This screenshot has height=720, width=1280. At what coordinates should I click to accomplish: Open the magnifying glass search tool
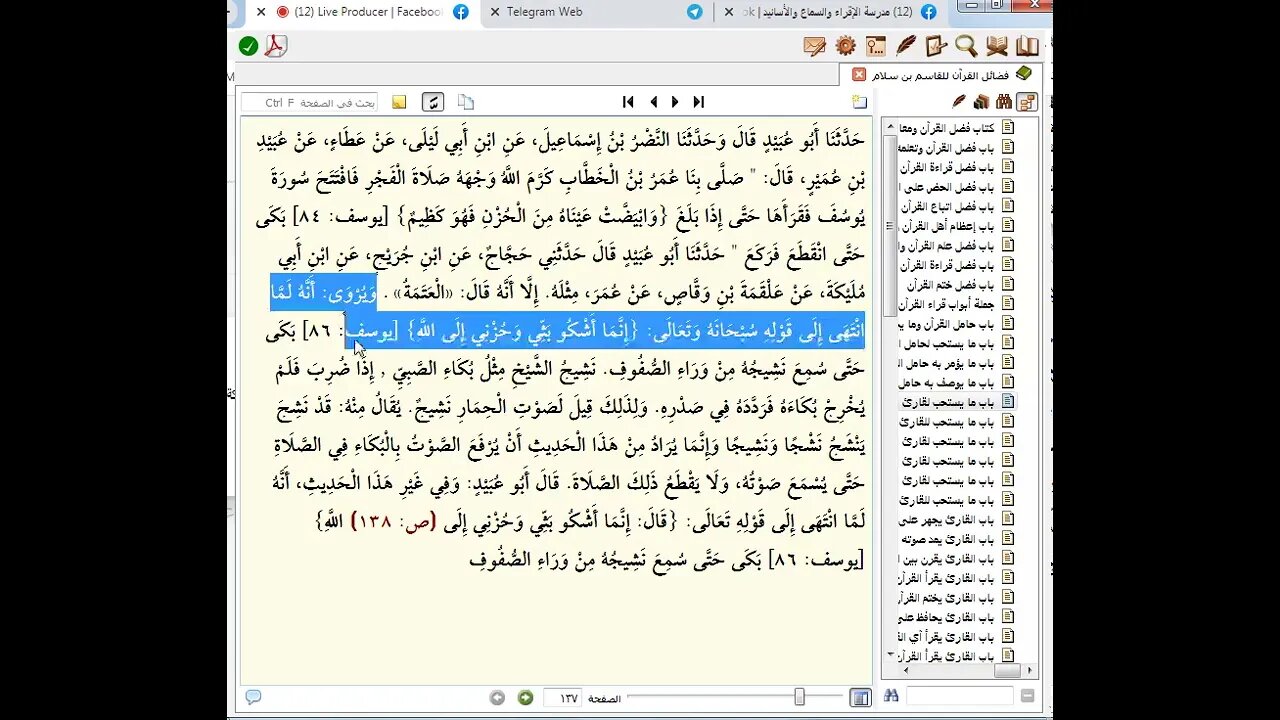(966, 46)
